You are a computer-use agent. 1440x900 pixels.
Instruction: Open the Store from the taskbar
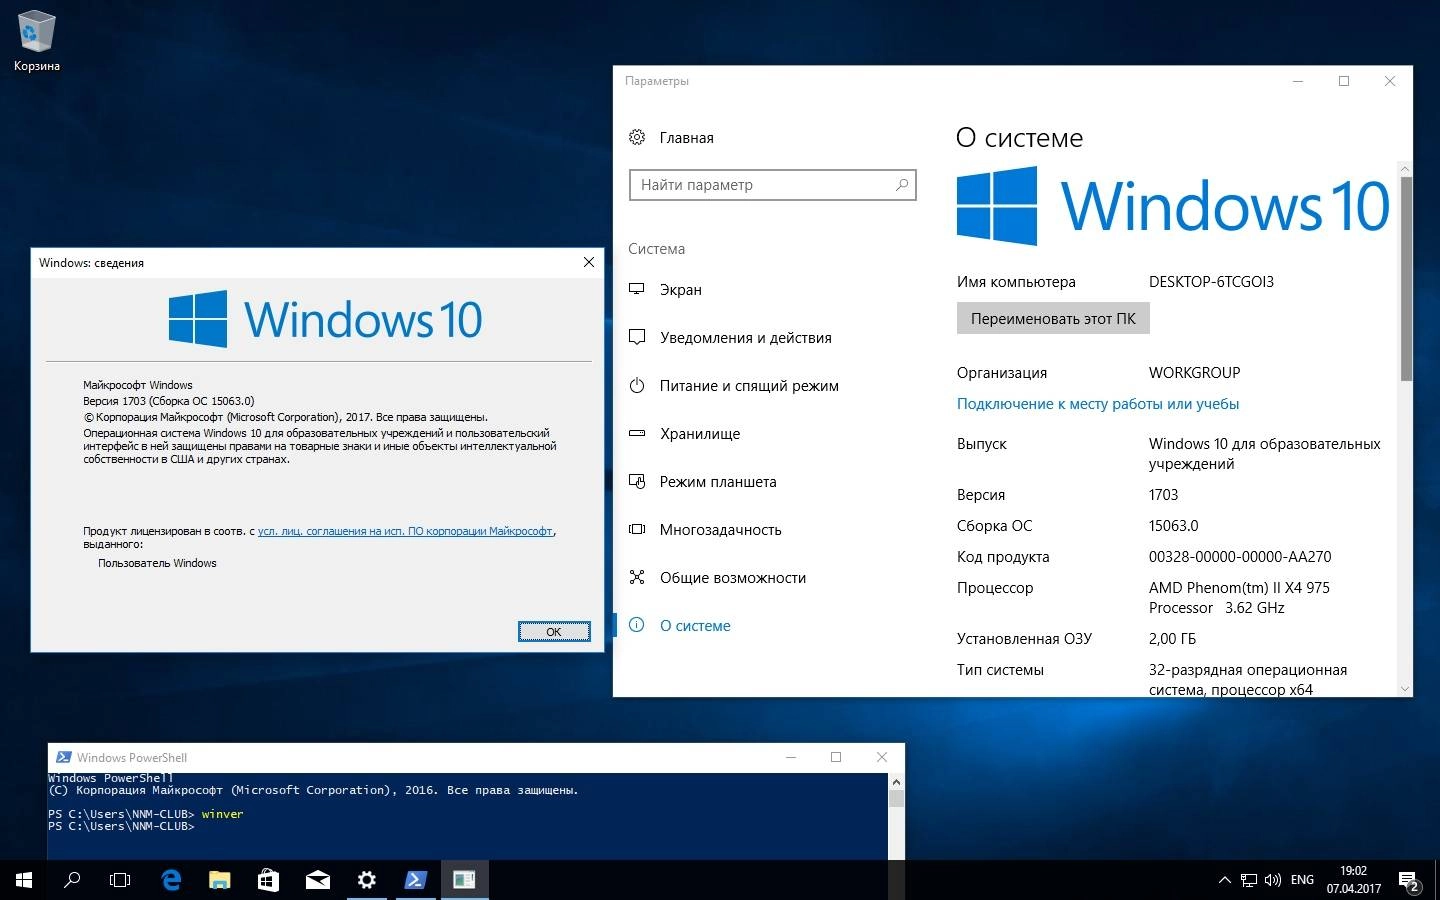point(268,880)
